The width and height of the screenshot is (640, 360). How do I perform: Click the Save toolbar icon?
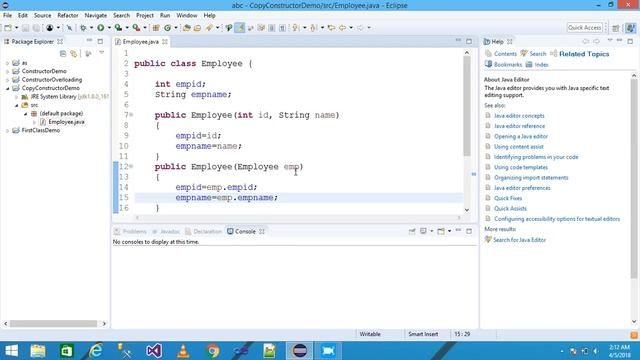[x=25, y=28]
